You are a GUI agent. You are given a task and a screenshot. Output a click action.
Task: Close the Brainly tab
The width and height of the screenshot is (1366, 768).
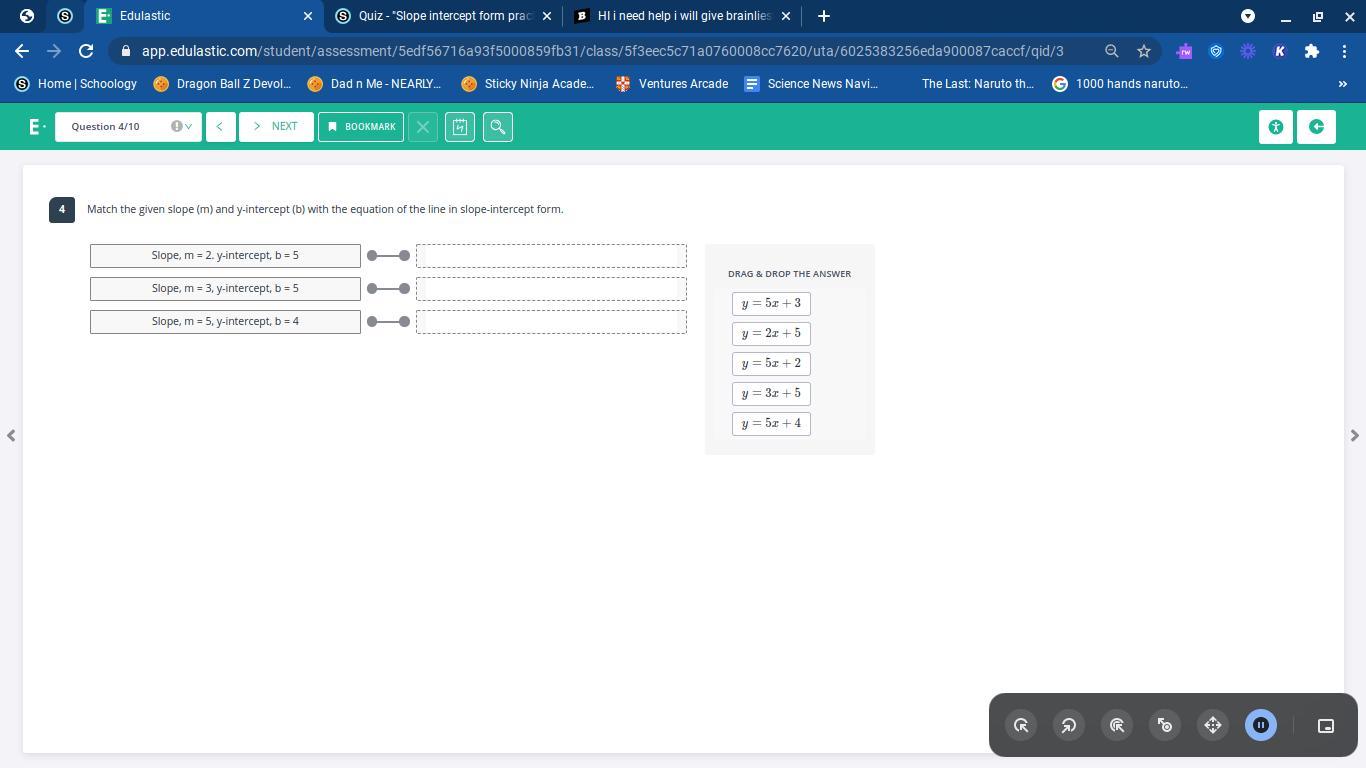tap(786, 16)
